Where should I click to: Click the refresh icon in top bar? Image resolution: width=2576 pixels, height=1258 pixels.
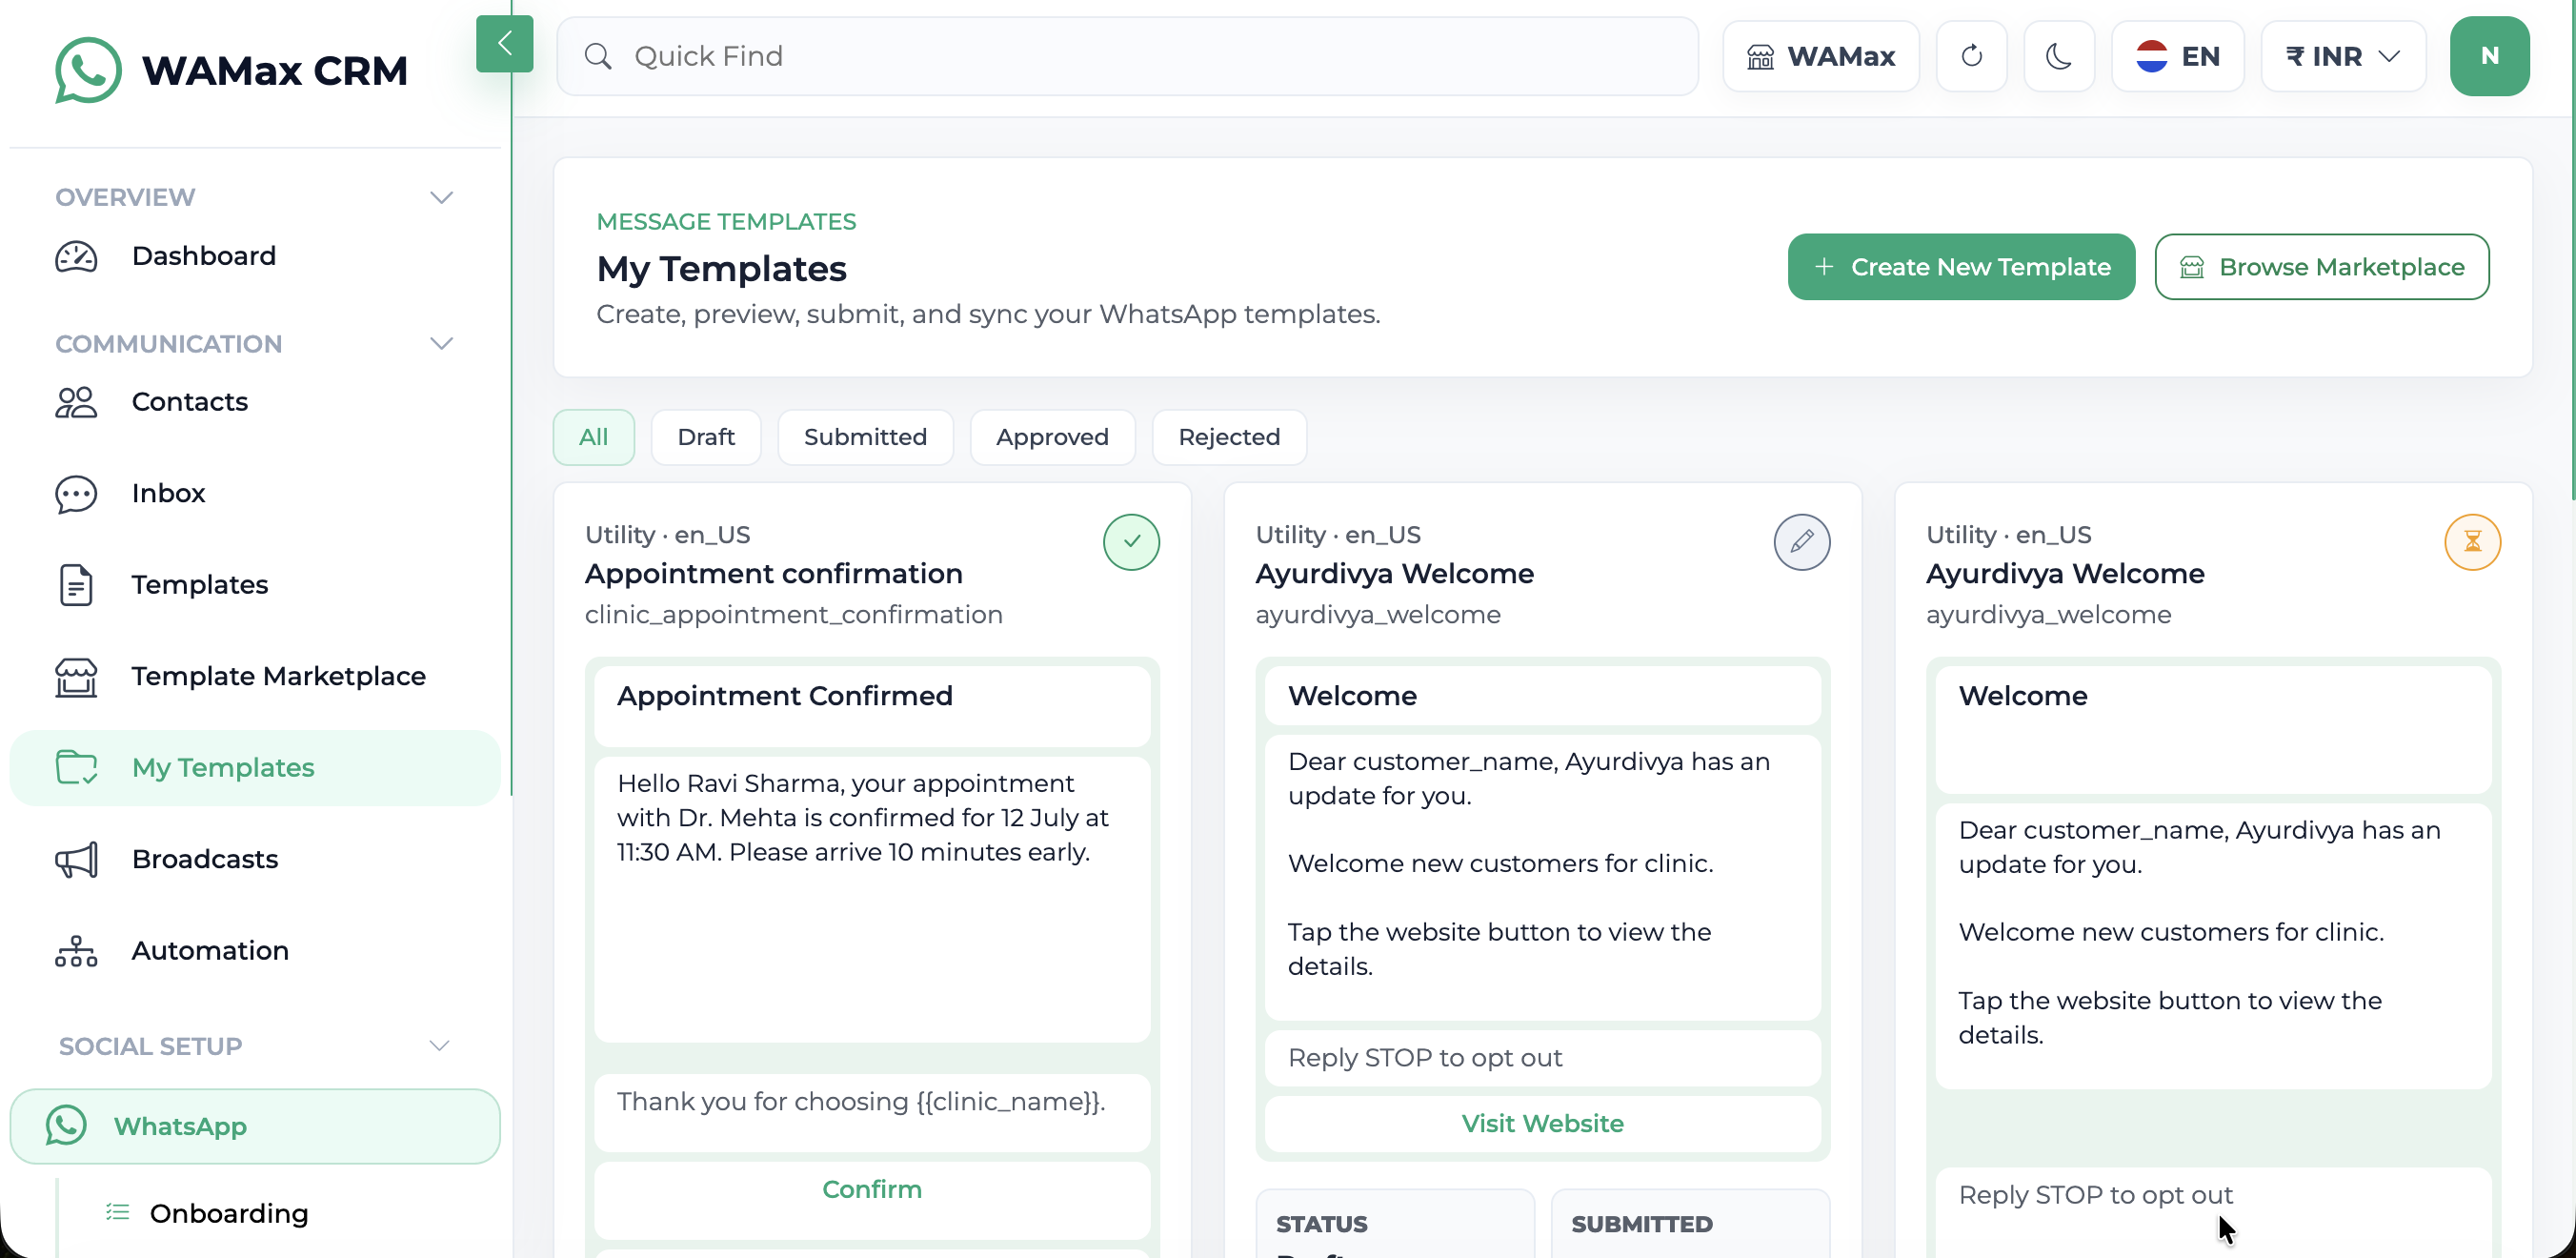point(1971,56)
